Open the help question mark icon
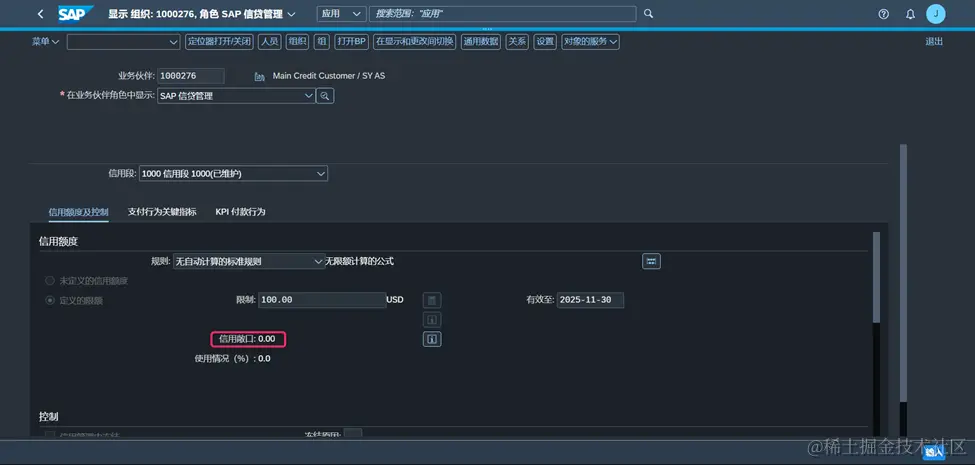The image size is (975, 465). tap(884, 14)
